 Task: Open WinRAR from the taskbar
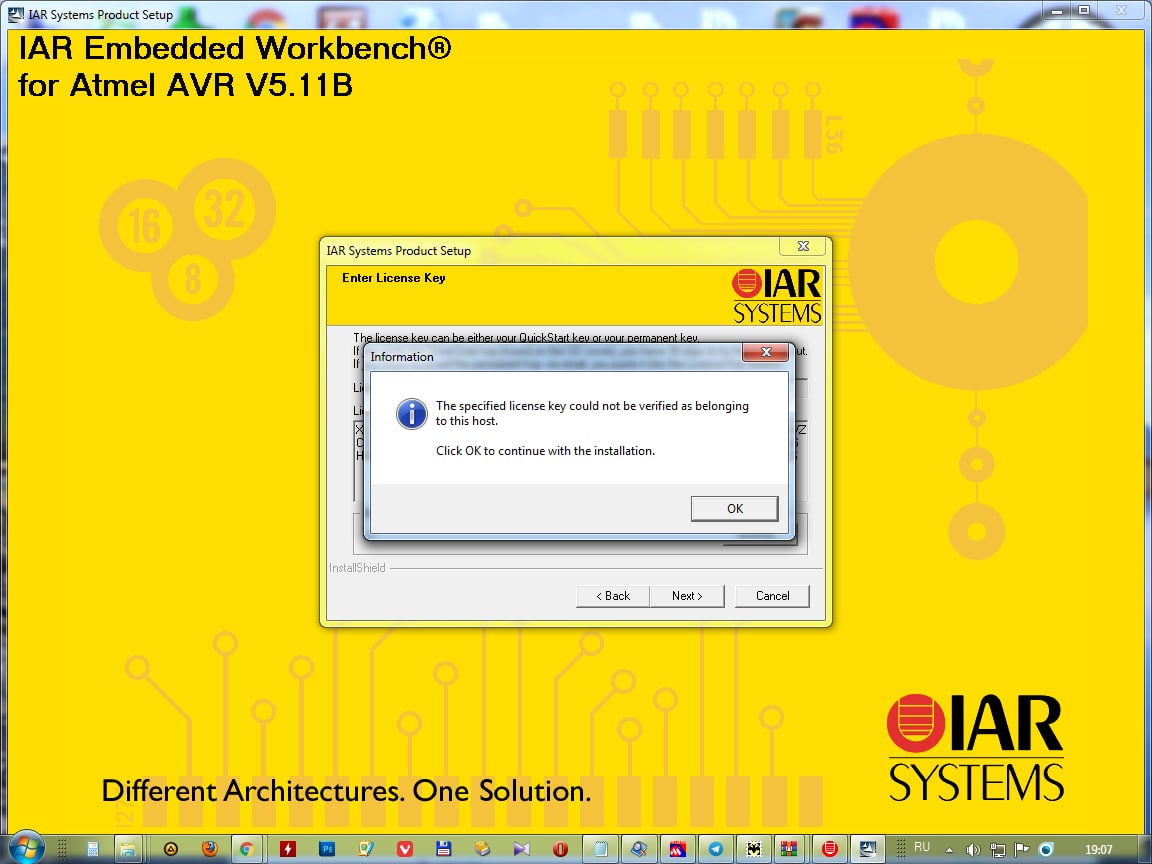[789, 849]
